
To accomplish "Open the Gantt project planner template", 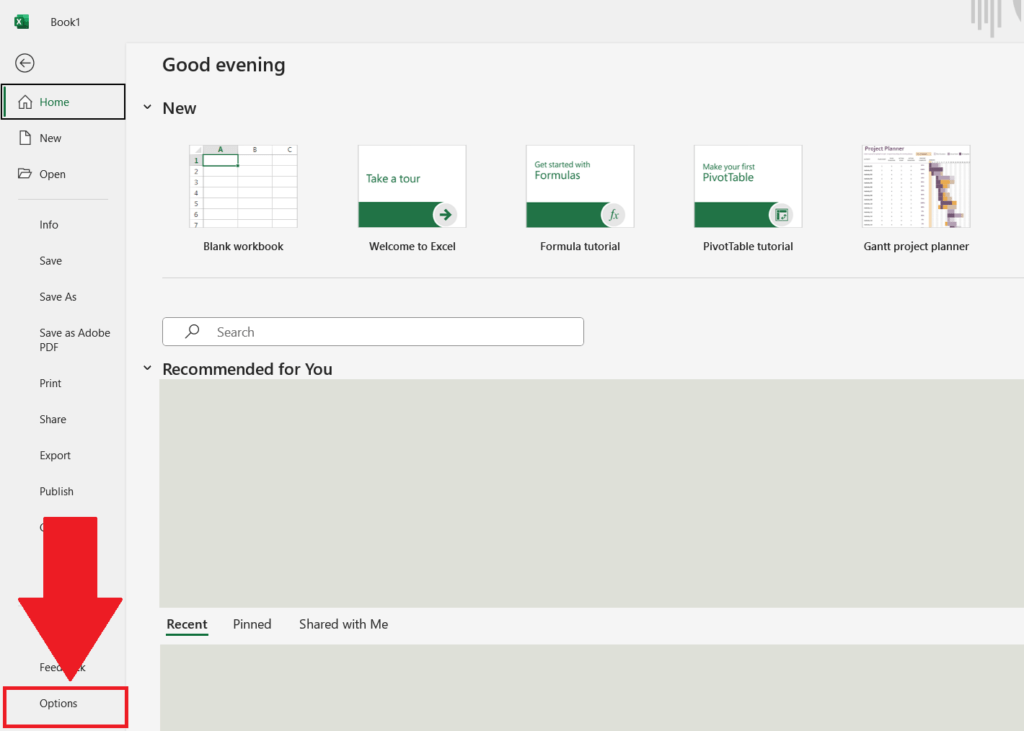I will click(915, 187).
